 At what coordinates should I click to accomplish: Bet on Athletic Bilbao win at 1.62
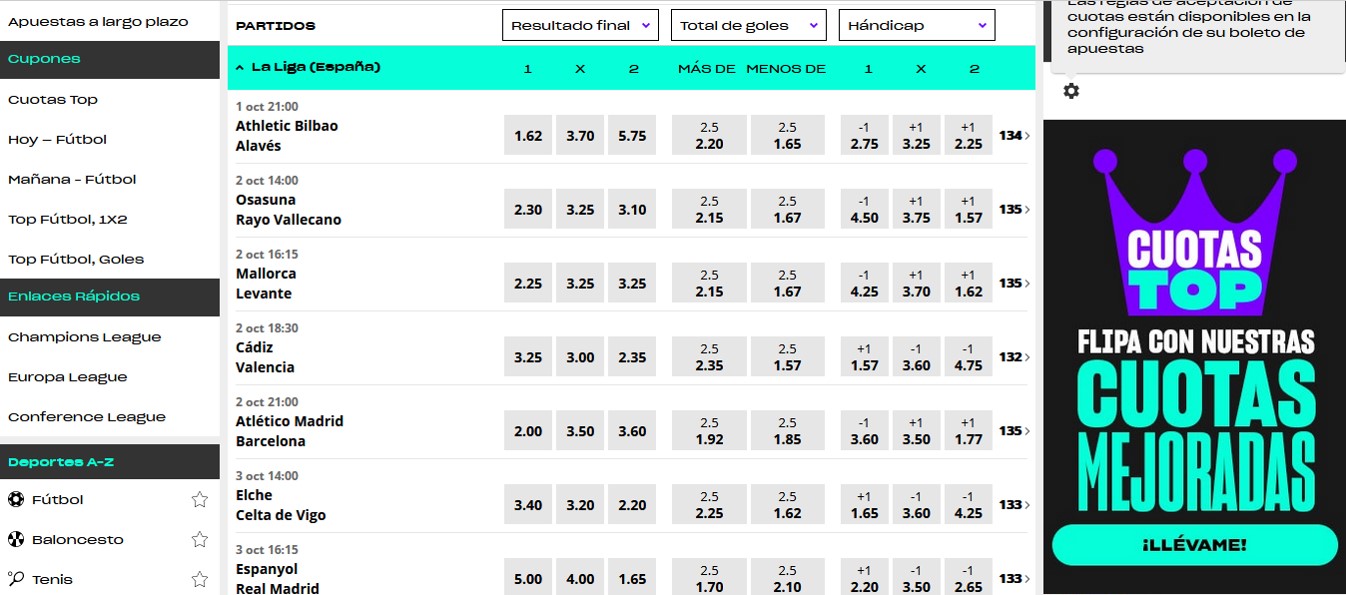point(528,135)
